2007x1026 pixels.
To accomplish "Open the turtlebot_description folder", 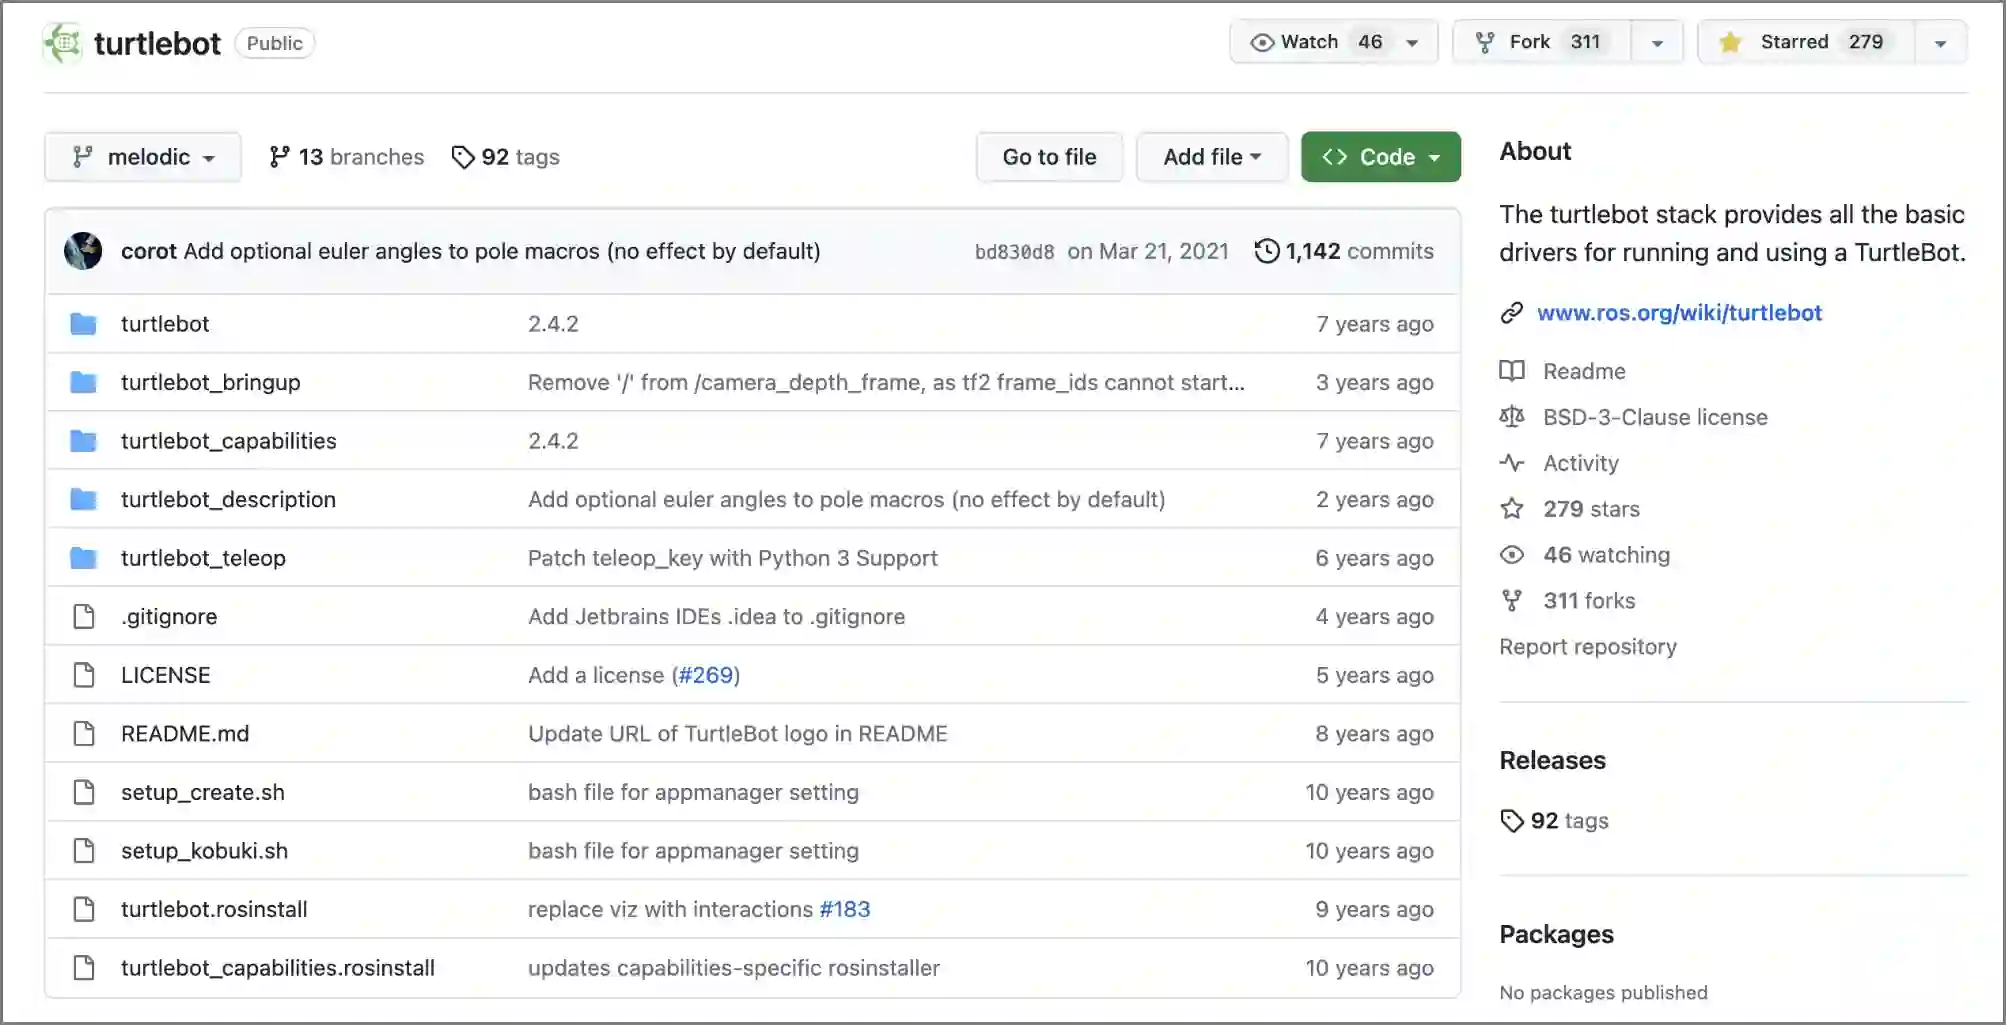I will point(228,499).
